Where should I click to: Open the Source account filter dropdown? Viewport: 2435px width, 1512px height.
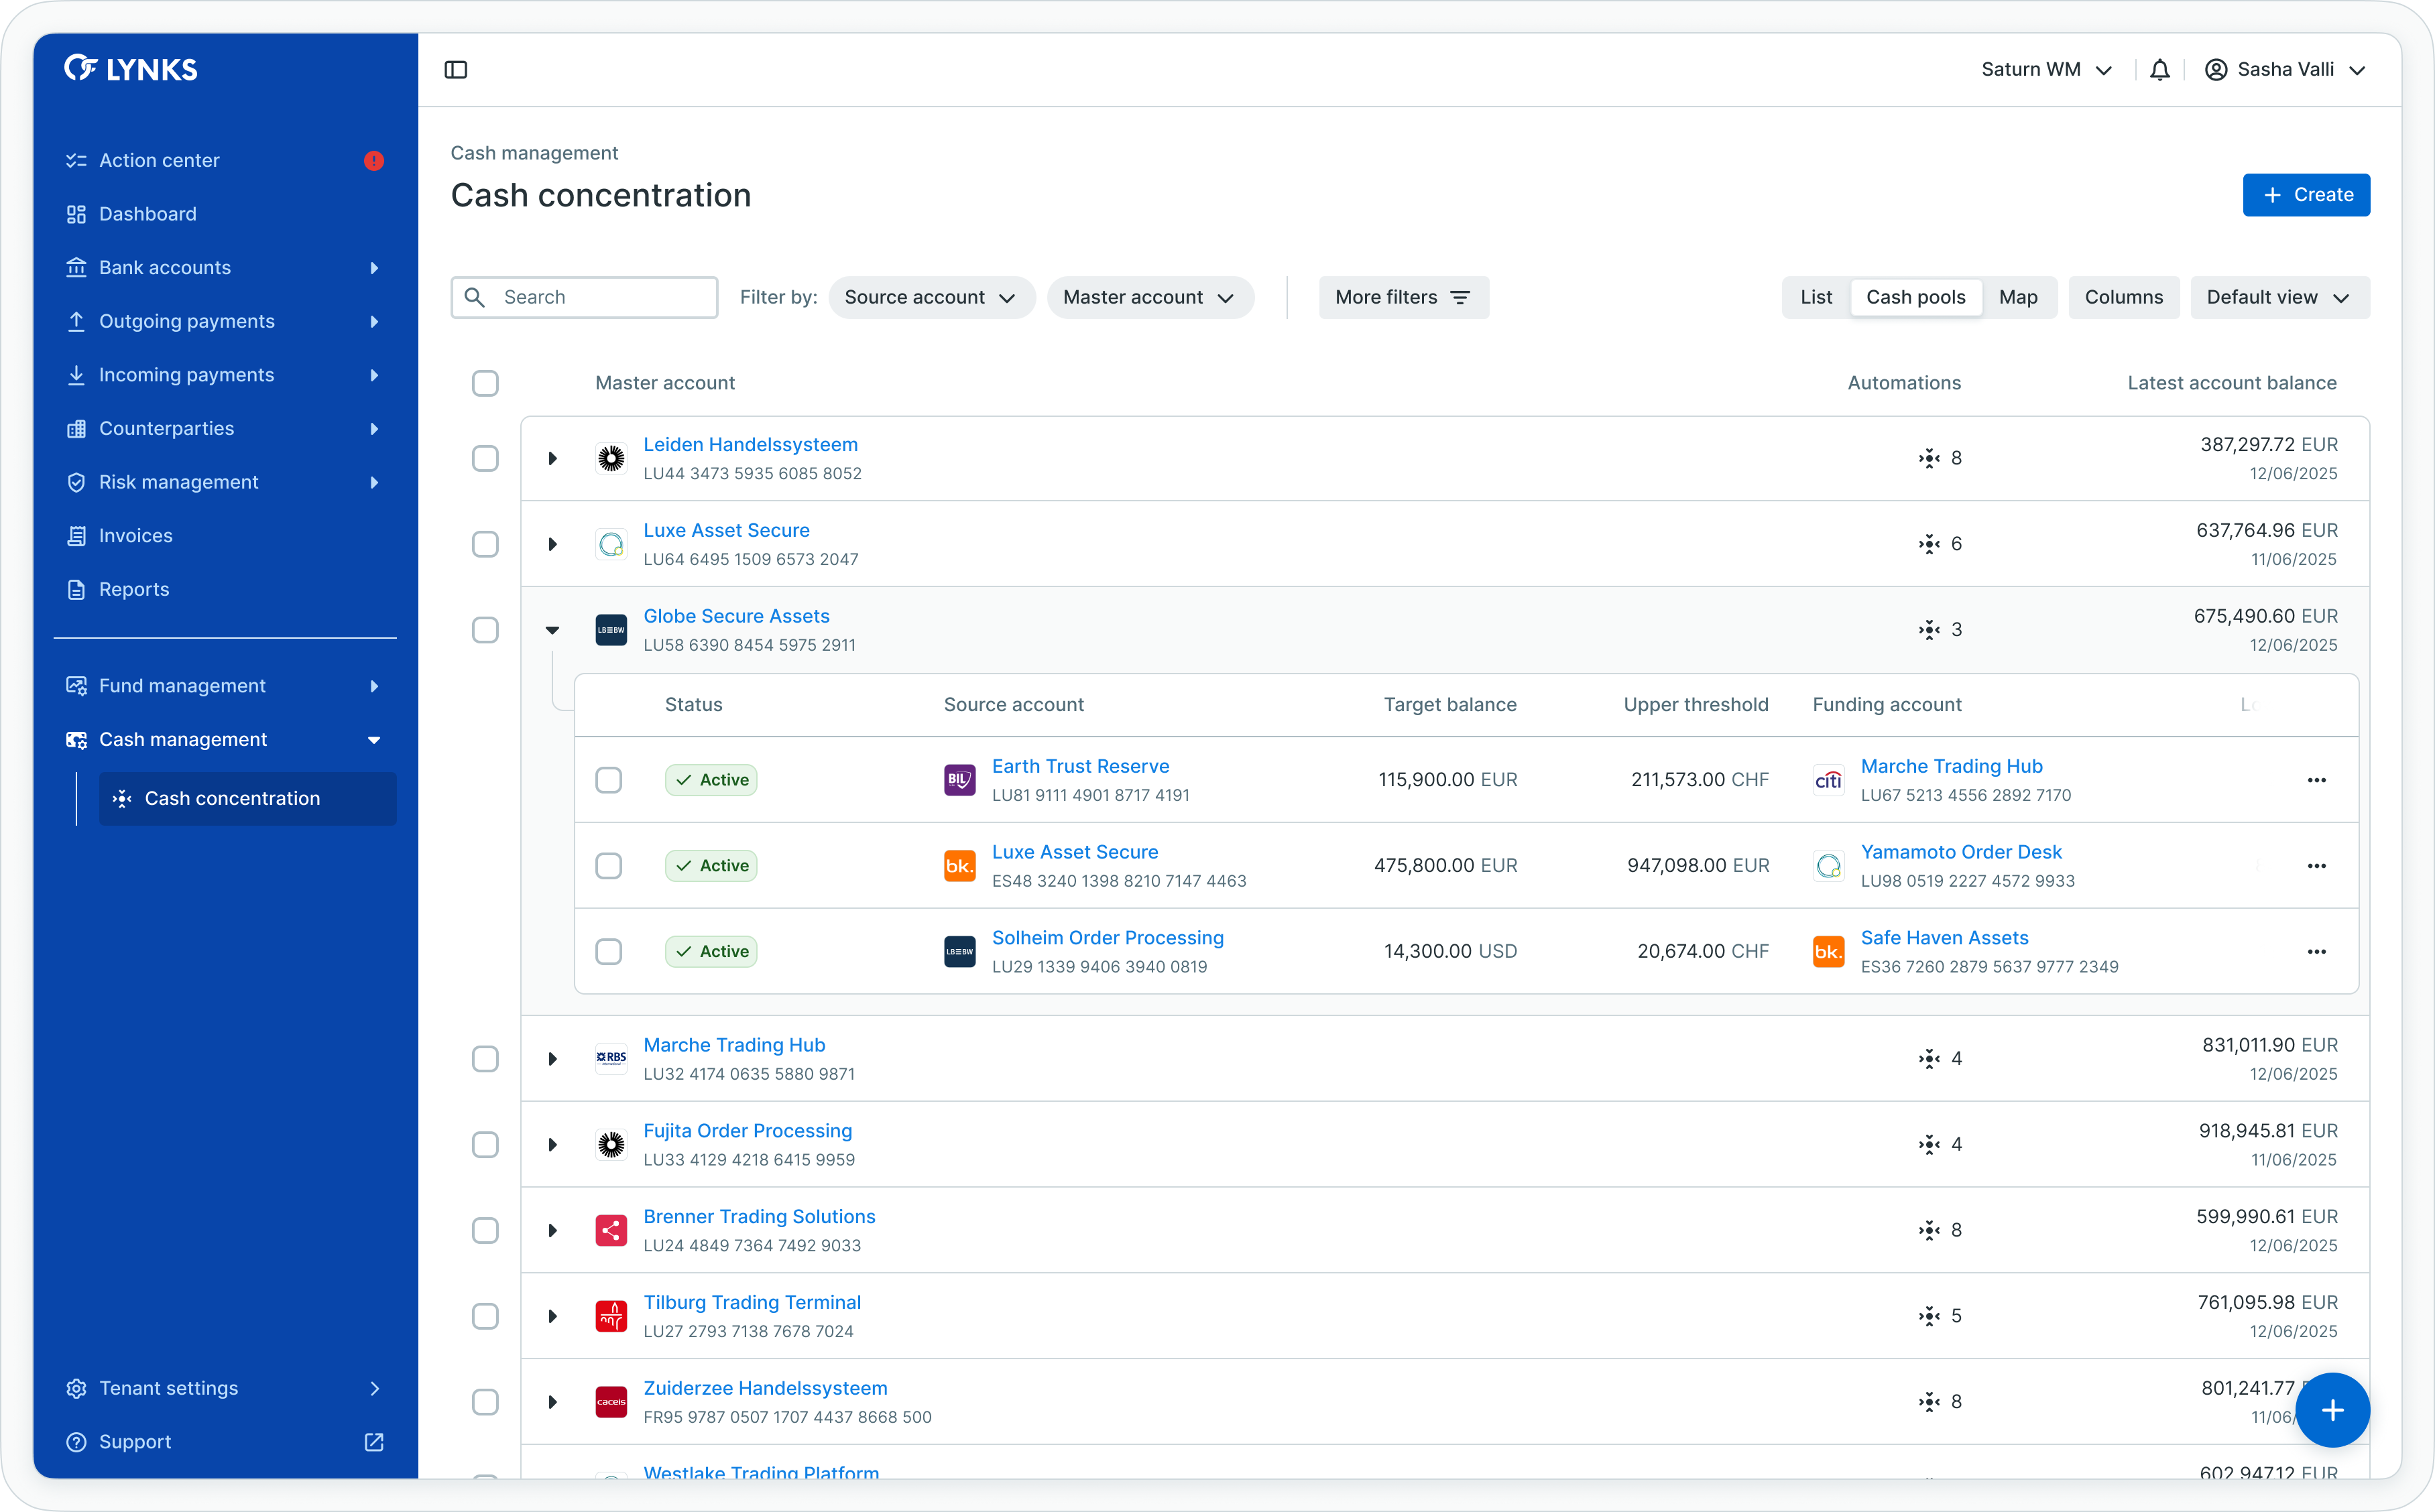(930, 298)
